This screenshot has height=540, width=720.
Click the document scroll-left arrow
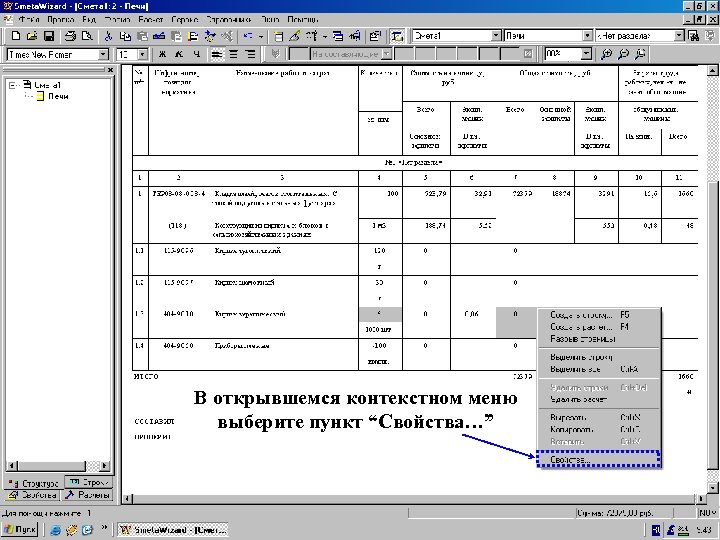point(127,498)
